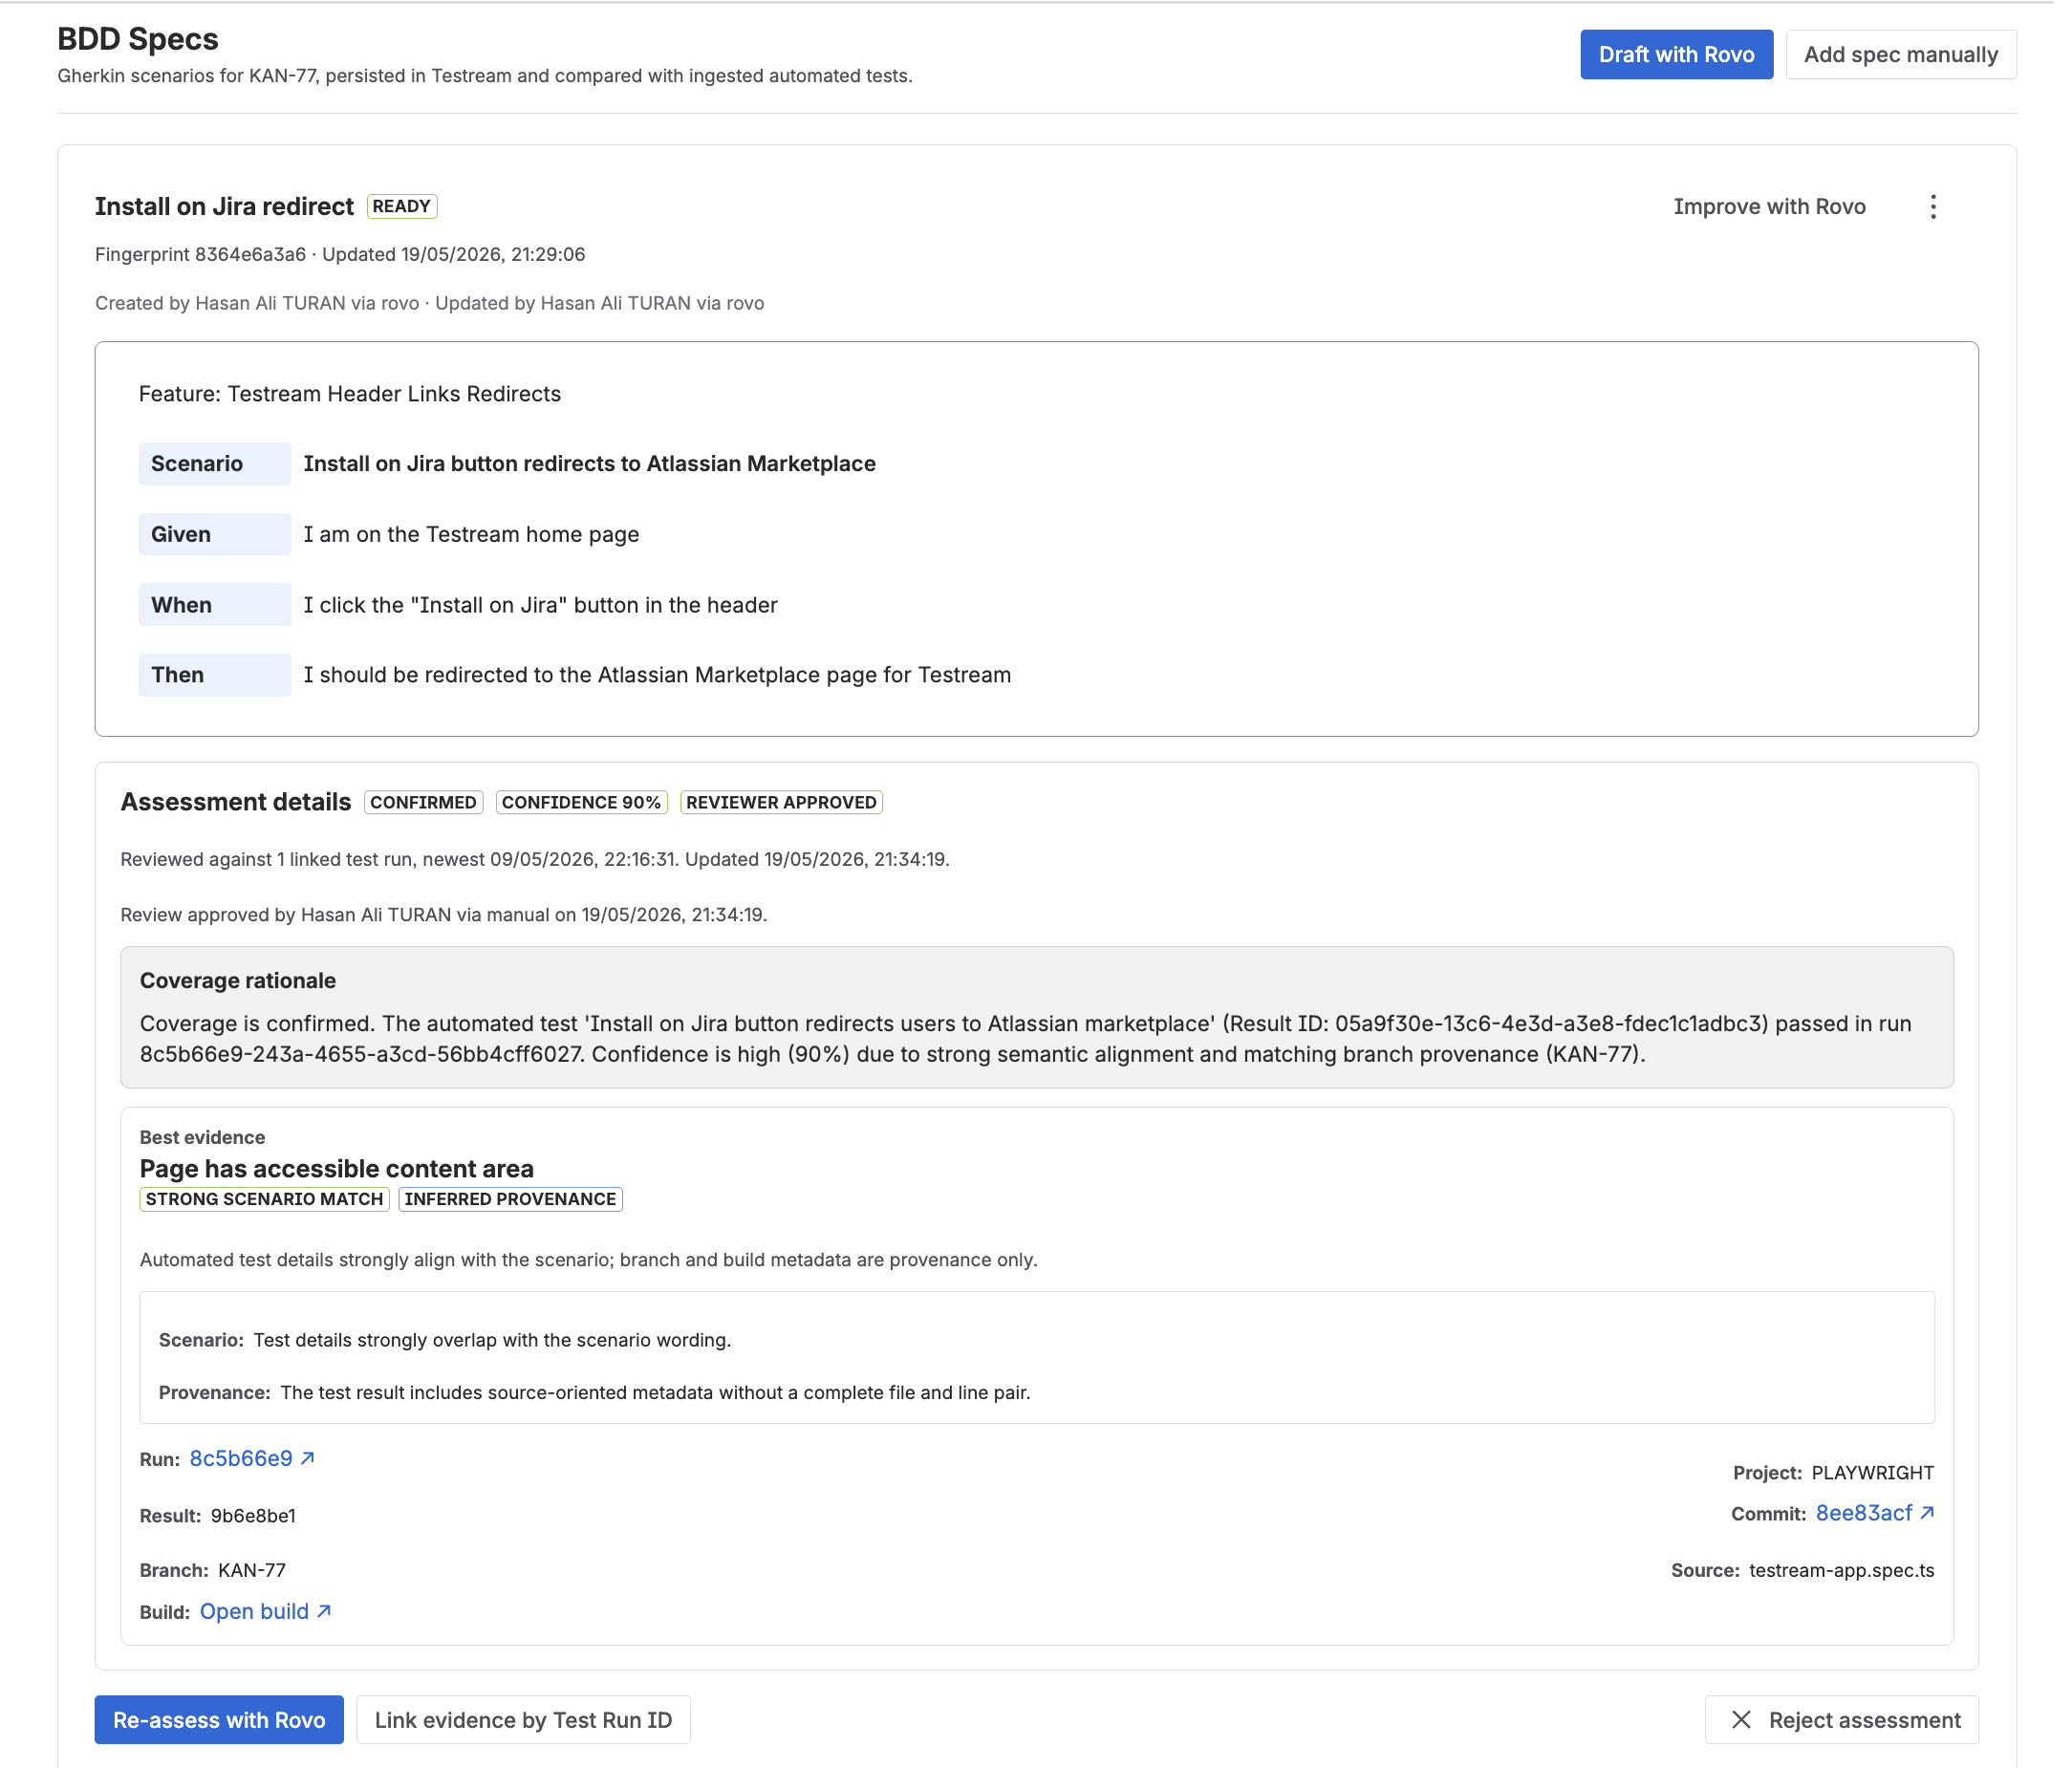Click the INFERRED PROVENANCE tag
The image size is (2072, 1768).
[510, 1199]
